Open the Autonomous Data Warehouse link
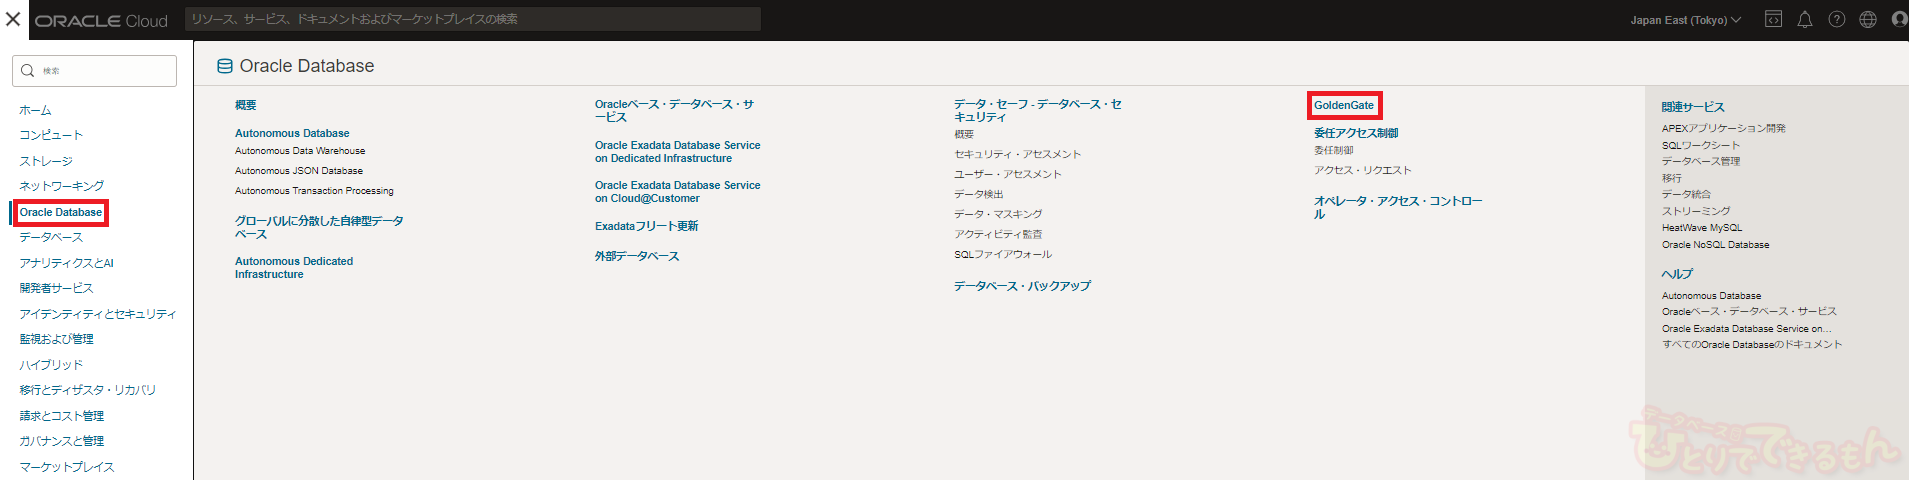 click(300, 151)
